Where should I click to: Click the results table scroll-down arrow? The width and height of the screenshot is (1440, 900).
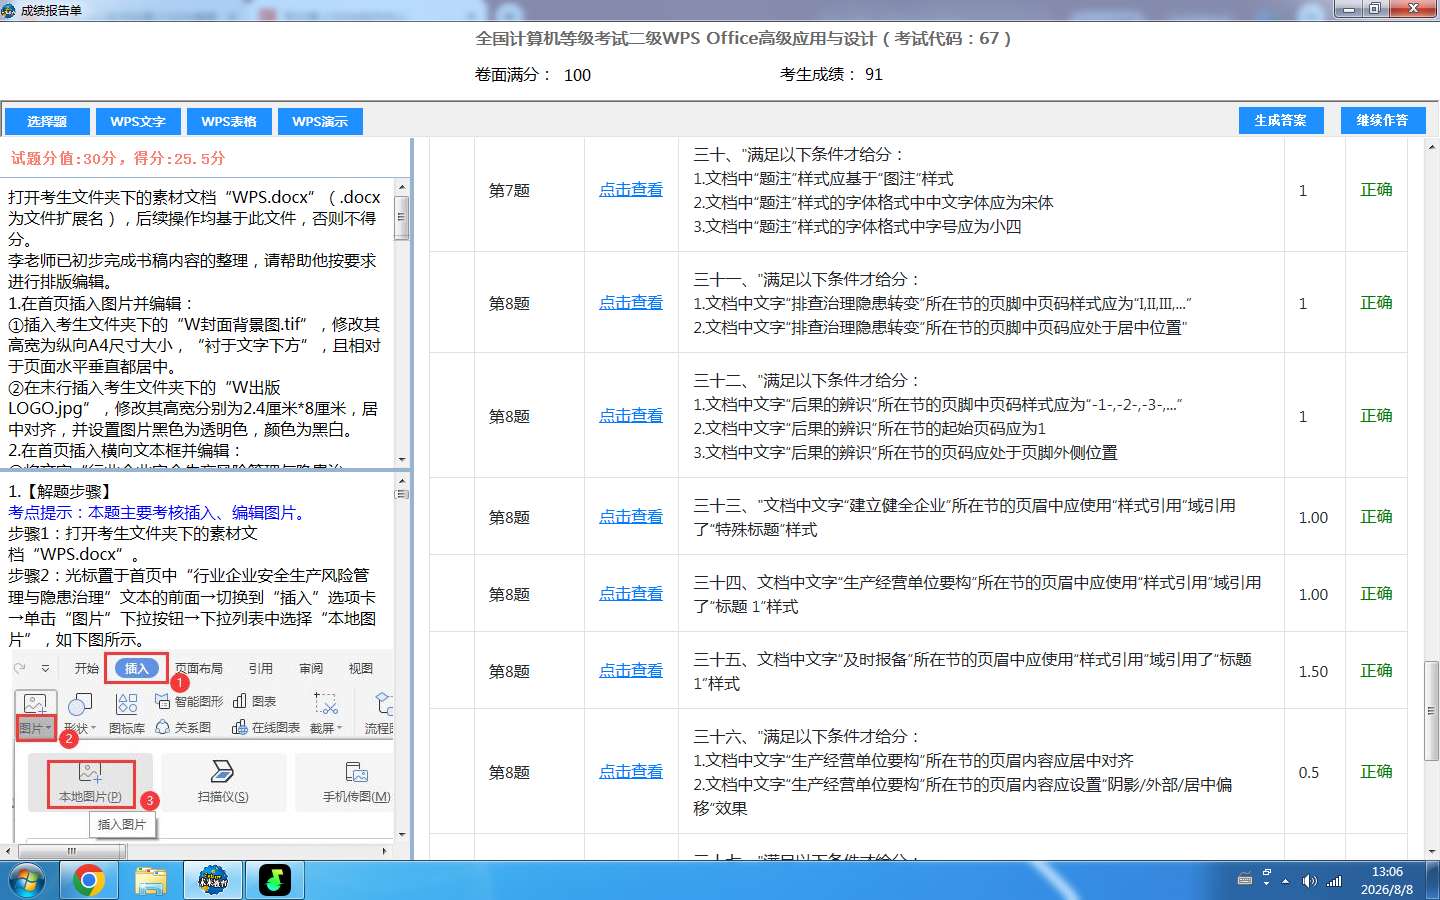click(x=1432, y=852)
